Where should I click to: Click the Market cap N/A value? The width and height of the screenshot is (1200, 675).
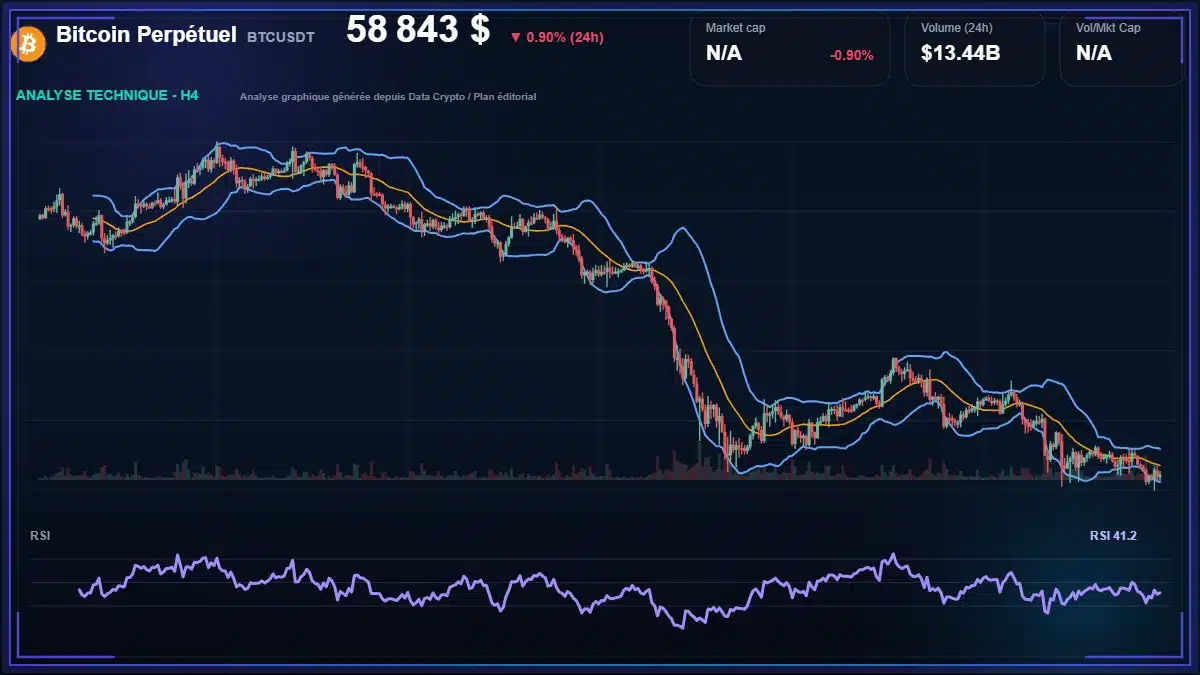[x=724, y=54]
